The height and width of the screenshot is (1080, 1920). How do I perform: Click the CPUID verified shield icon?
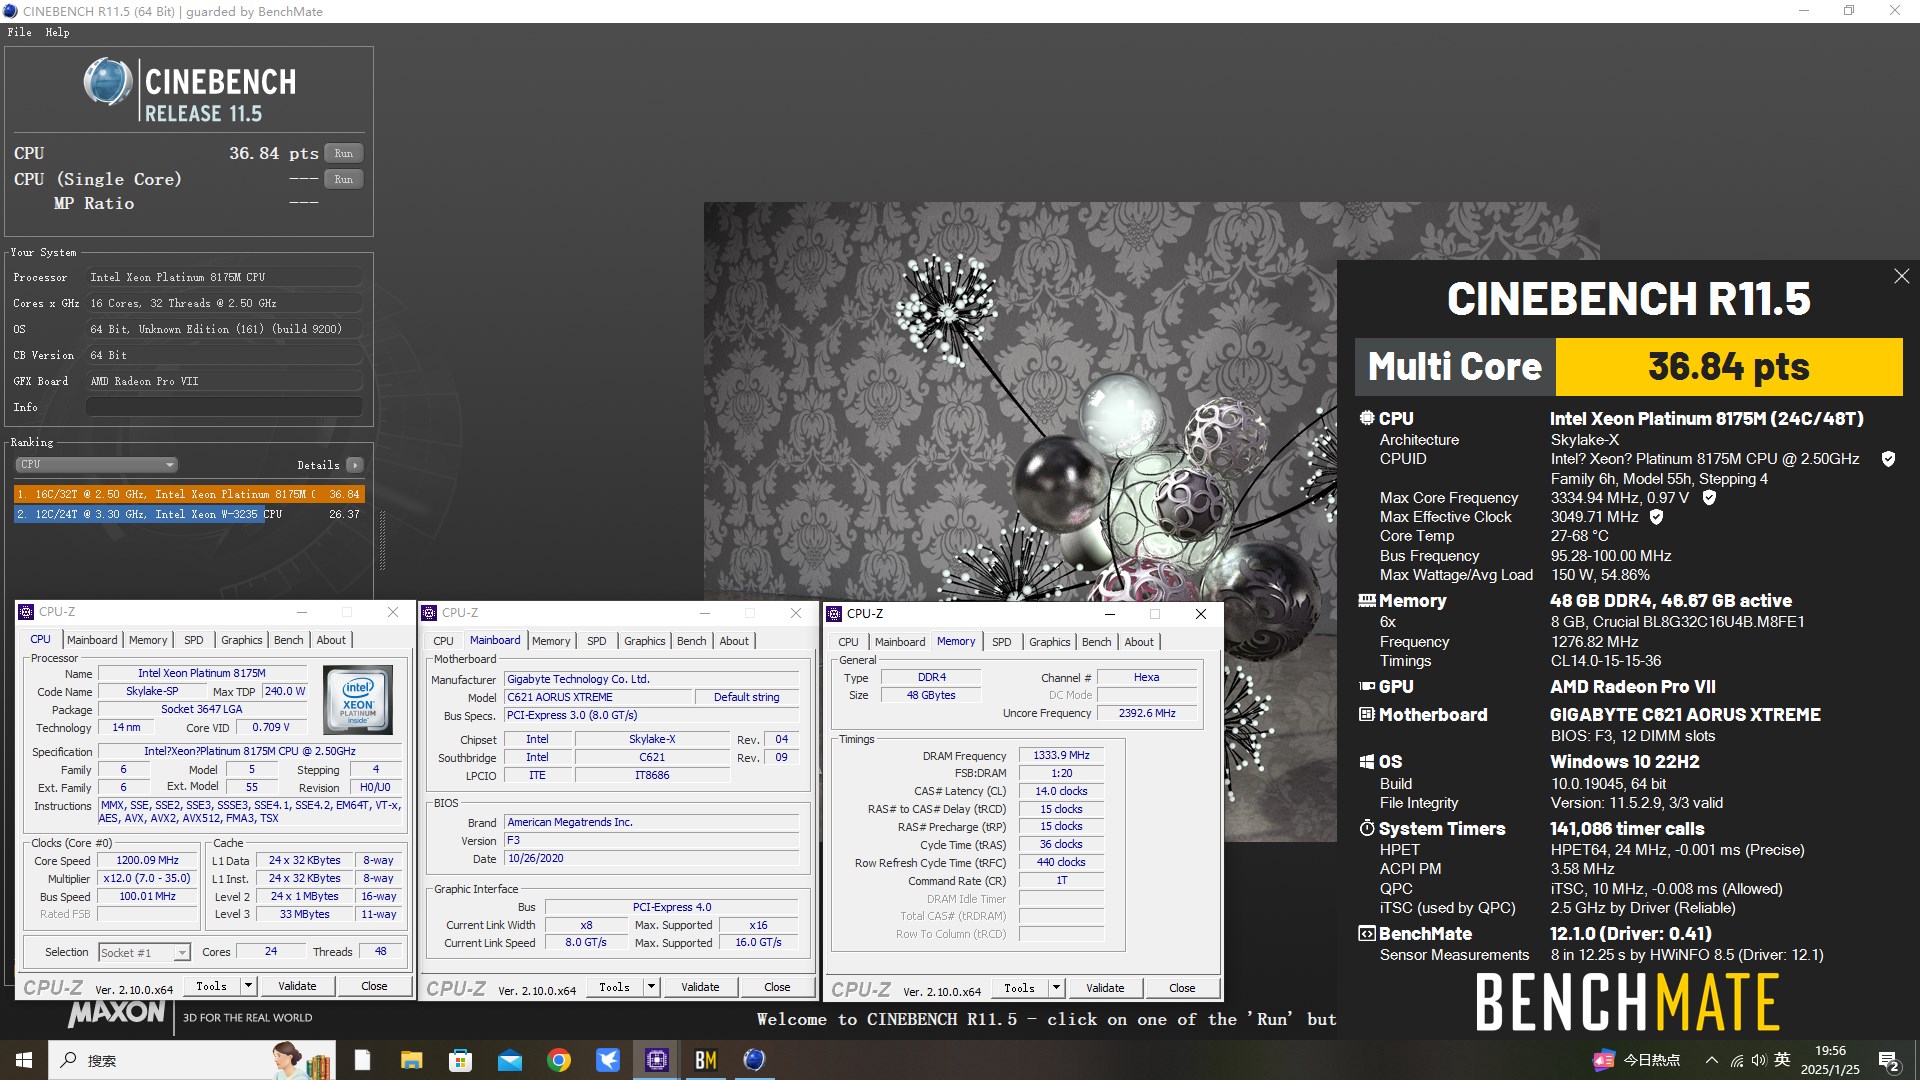[1888, 459]
